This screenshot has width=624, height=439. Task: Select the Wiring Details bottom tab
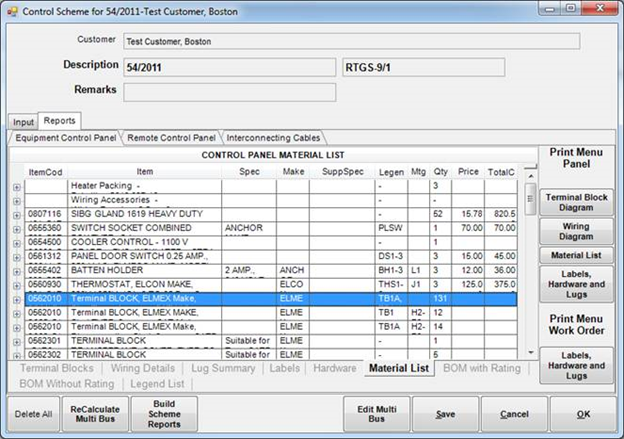(143, 369)
